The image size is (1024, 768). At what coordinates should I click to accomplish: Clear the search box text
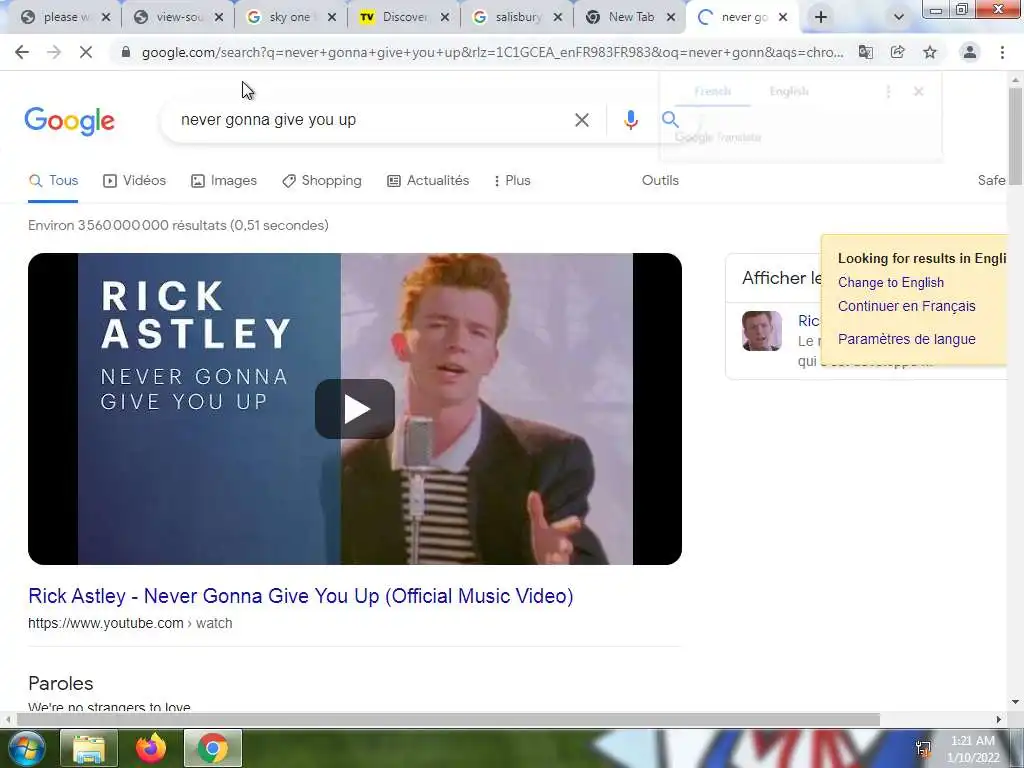pos(582,120)
